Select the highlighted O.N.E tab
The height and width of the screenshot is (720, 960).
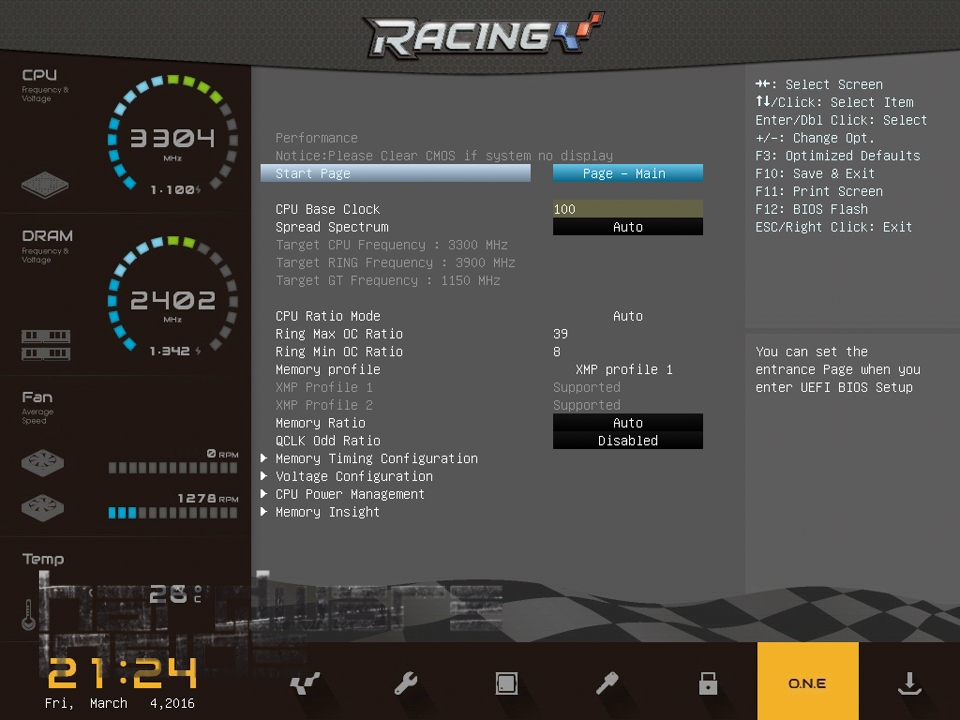tap(808, 681)
